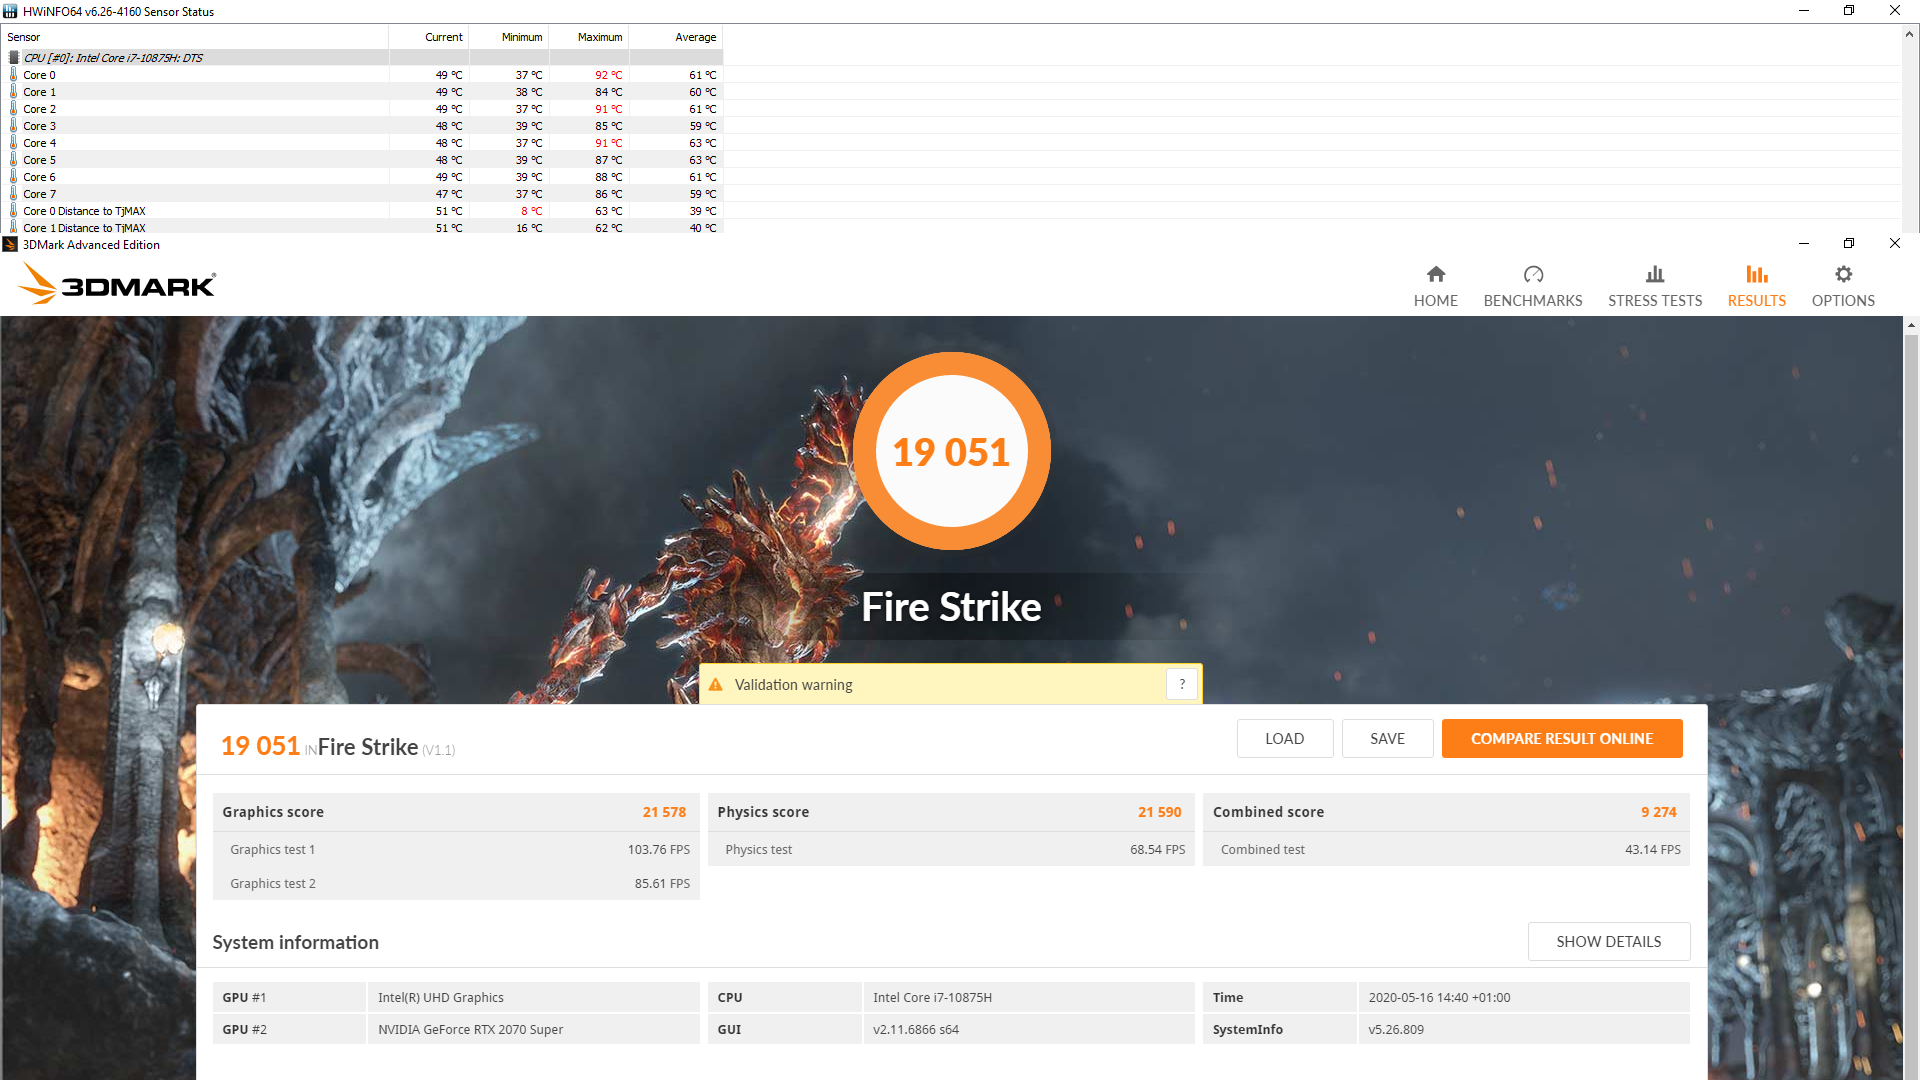Close the HWiNFO64 Sensor Status window
Image resolution: width=1920 pixels, height=1080 pixels.
click(1894, 11)
